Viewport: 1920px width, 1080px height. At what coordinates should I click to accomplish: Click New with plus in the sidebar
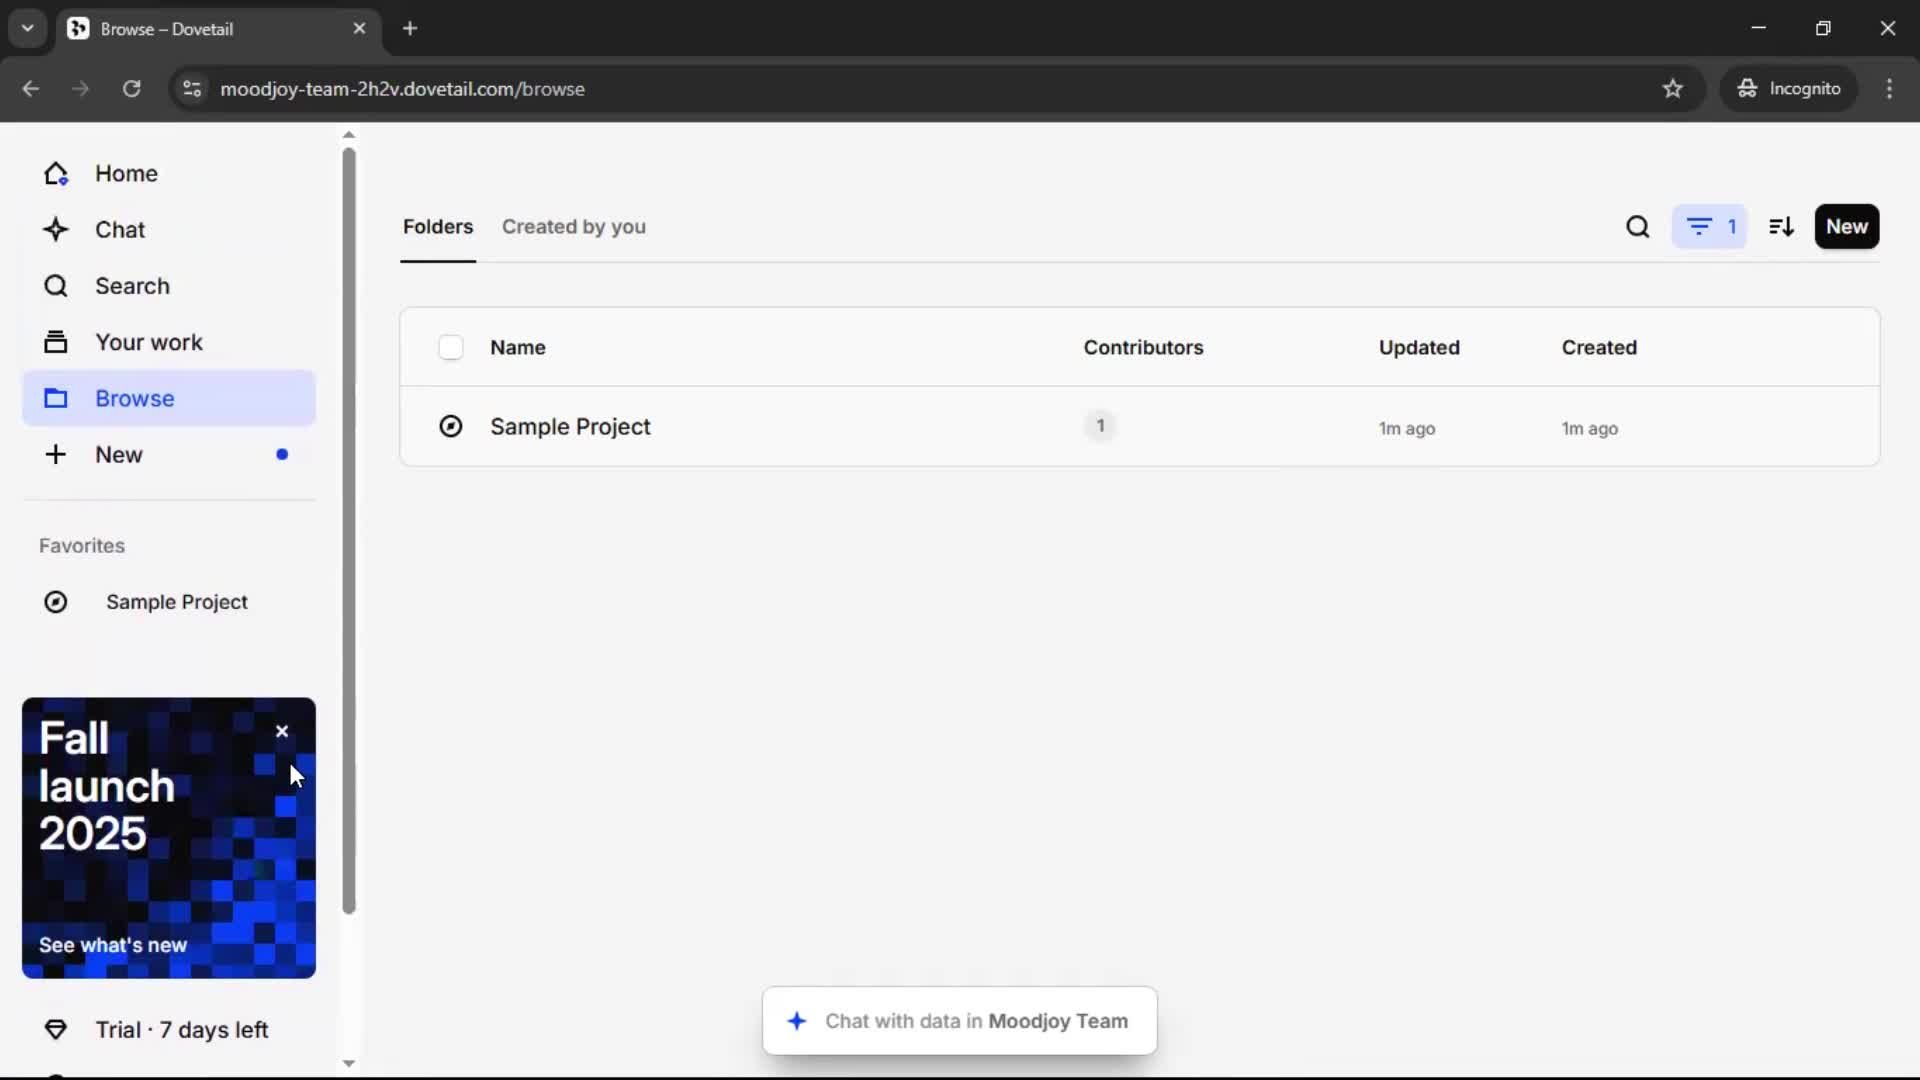pyautogui.click(x=118, y=455)
